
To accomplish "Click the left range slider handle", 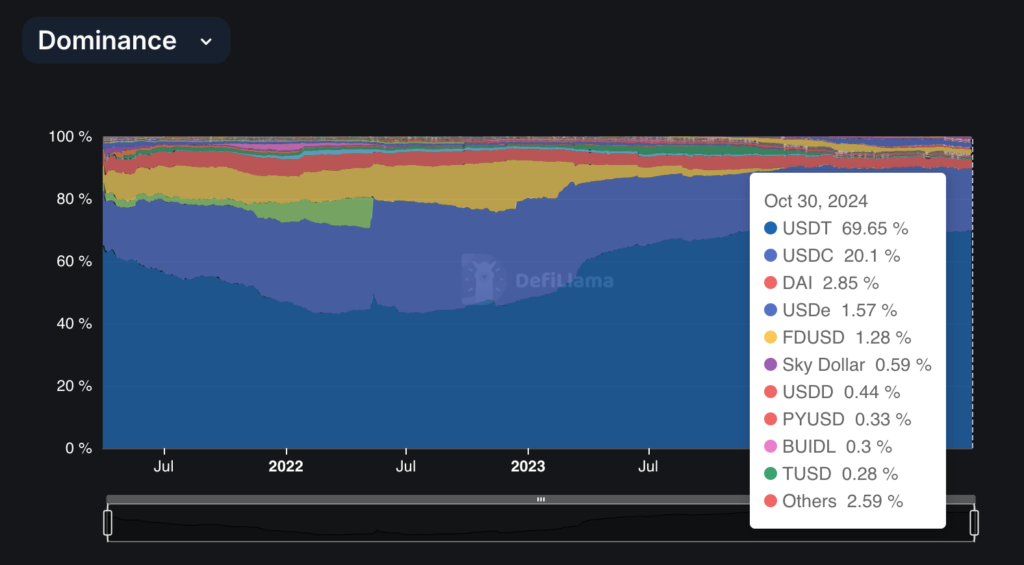I will tap(108, 522).
